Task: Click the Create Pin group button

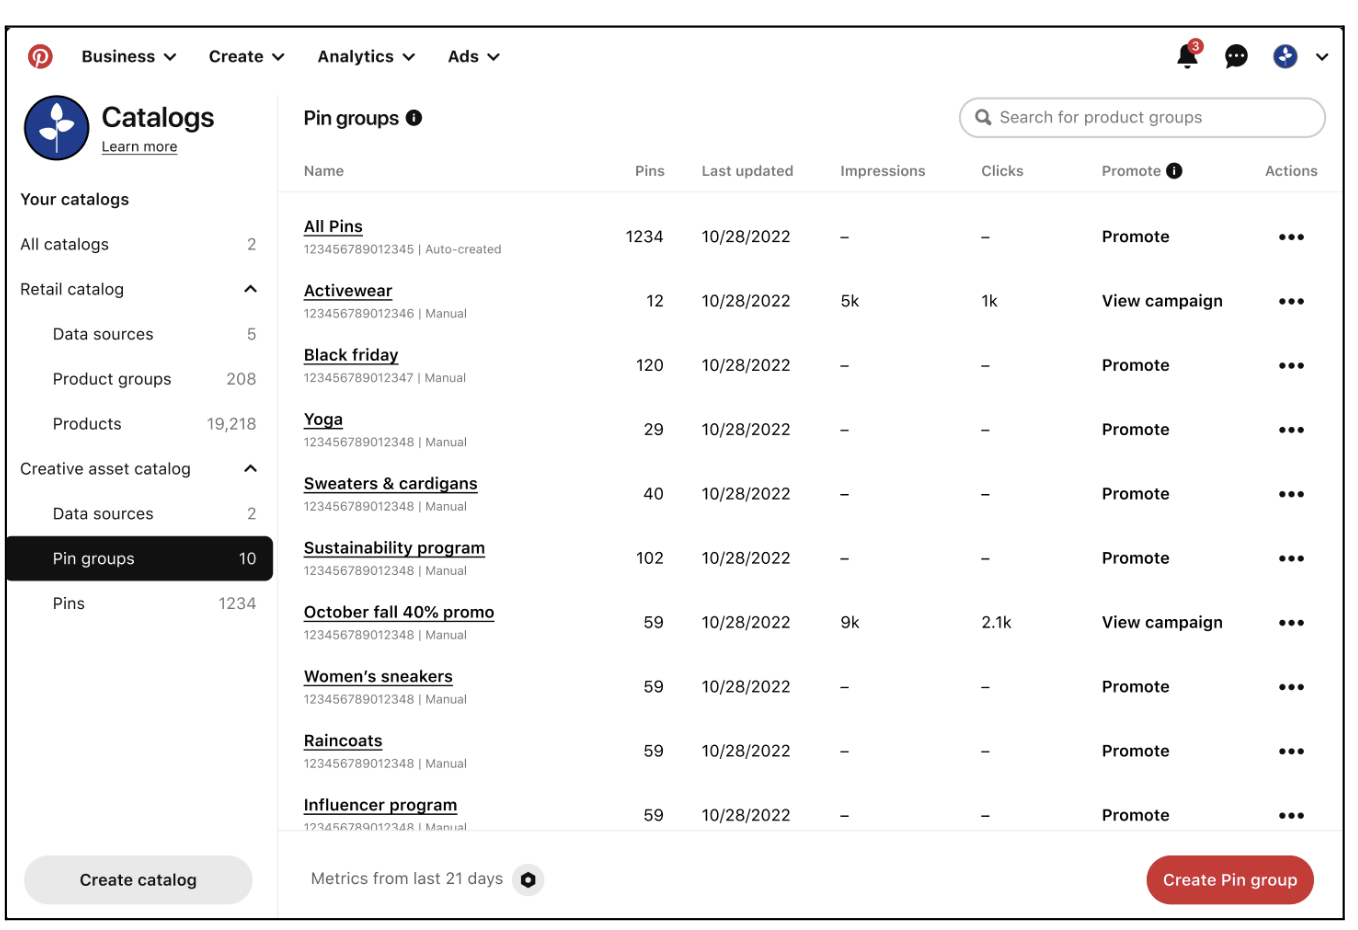Action: [x=1229, y=880]
